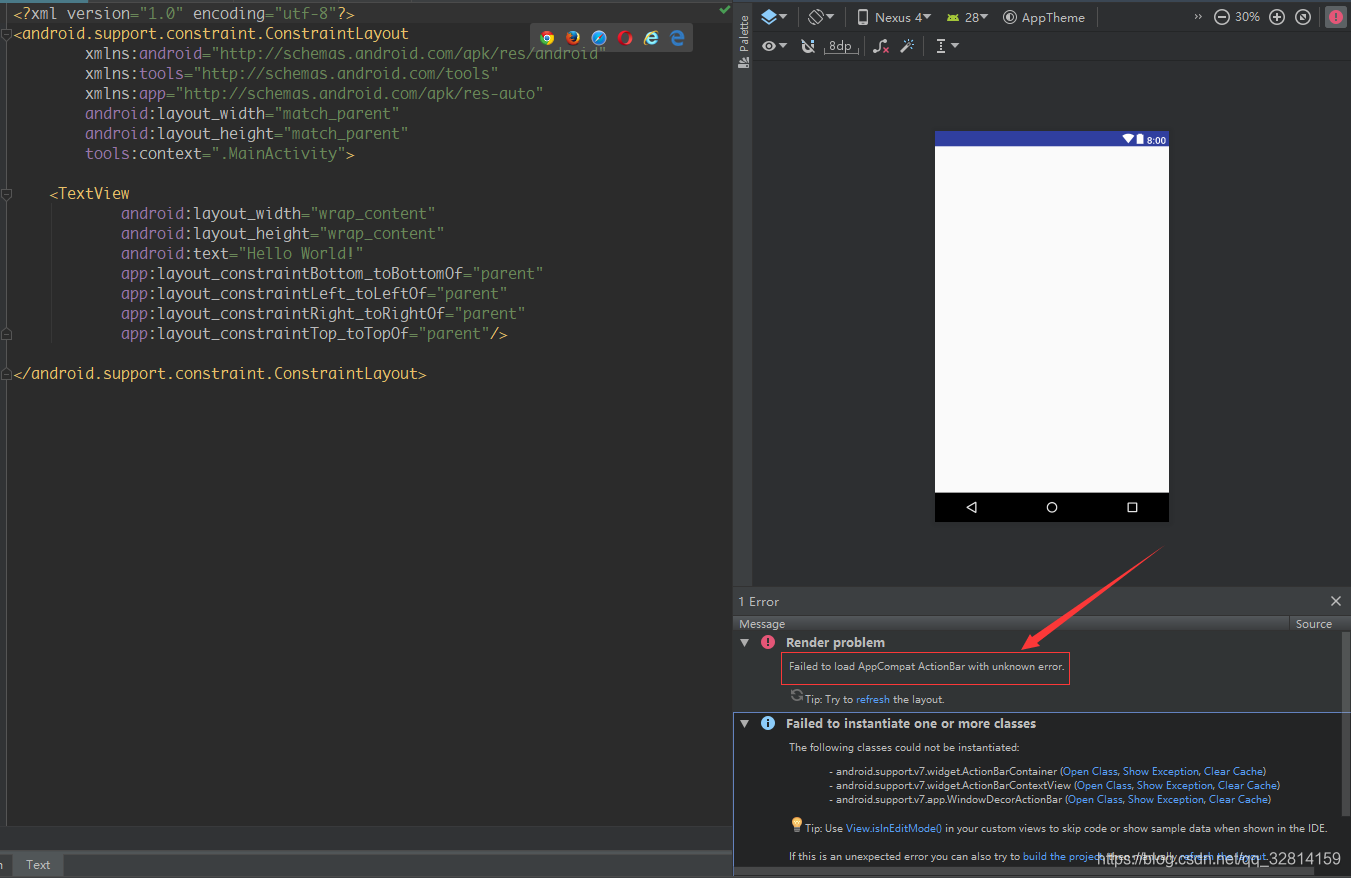The height and width of the screenshot is (878, 1351).
Task: Click recents button in device preview
Action: 1132,507
